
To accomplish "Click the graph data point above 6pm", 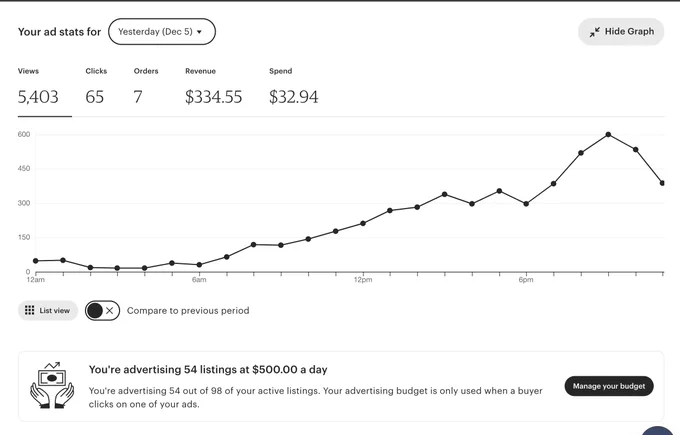I will point(526,204).
